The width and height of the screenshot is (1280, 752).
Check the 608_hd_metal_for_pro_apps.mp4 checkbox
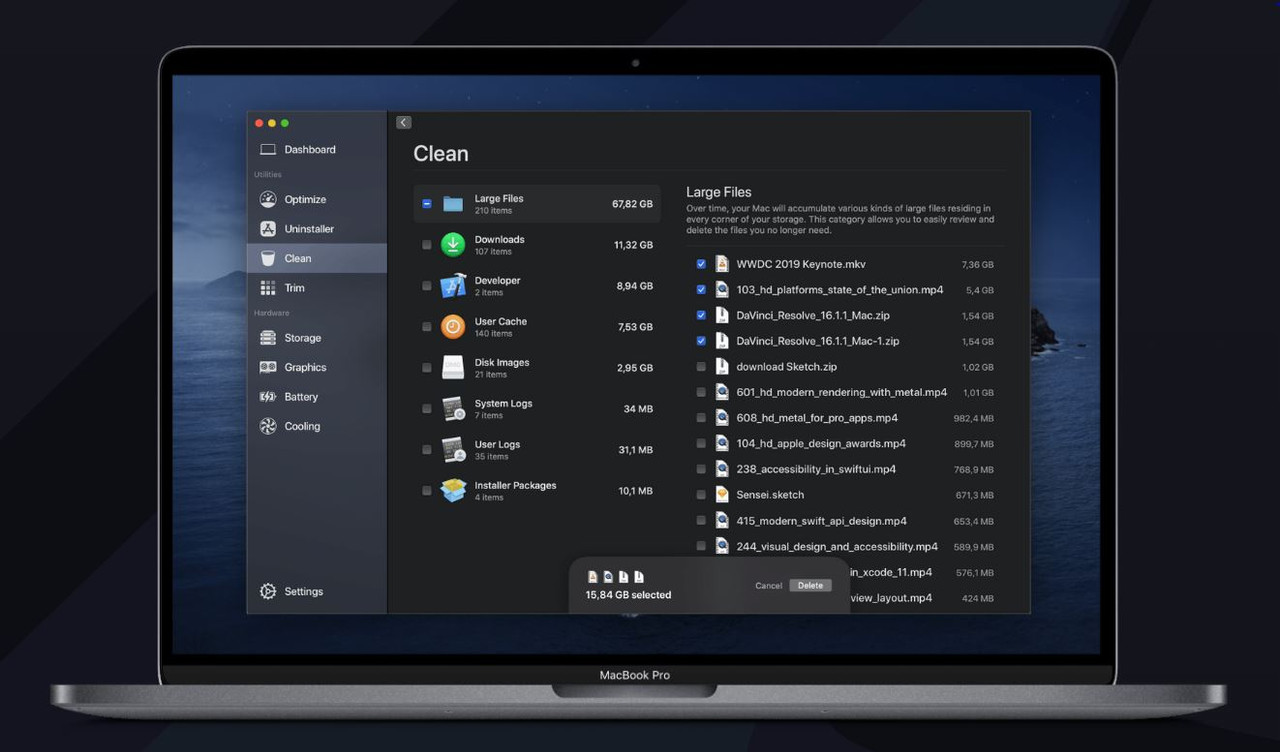coord(701,418)
